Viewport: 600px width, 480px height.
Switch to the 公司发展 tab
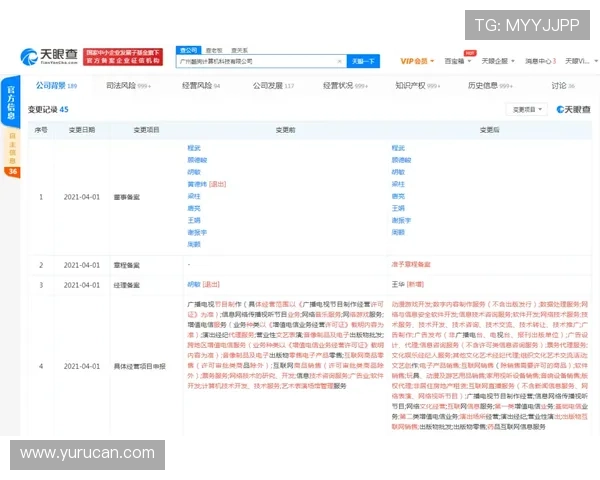273,86
